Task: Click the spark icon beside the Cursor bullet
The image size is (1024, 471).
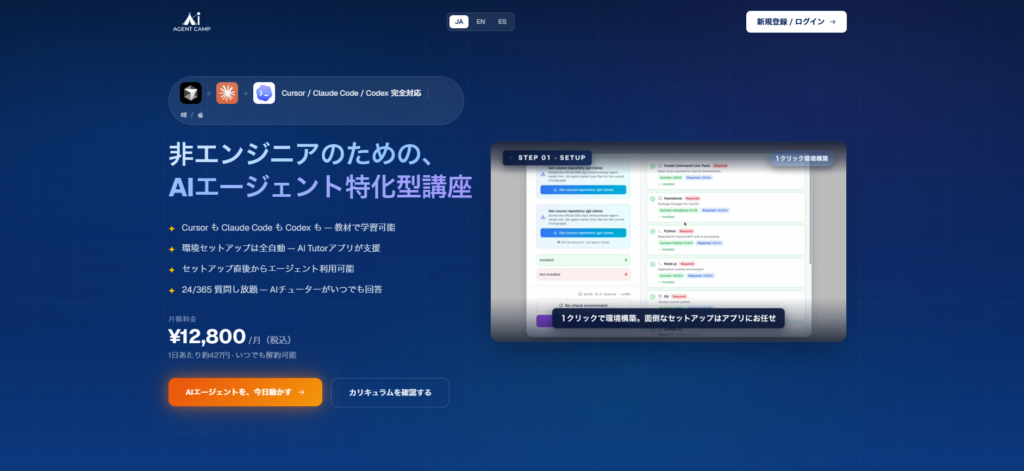Action: pyautogui.click(x=172, y=228)
